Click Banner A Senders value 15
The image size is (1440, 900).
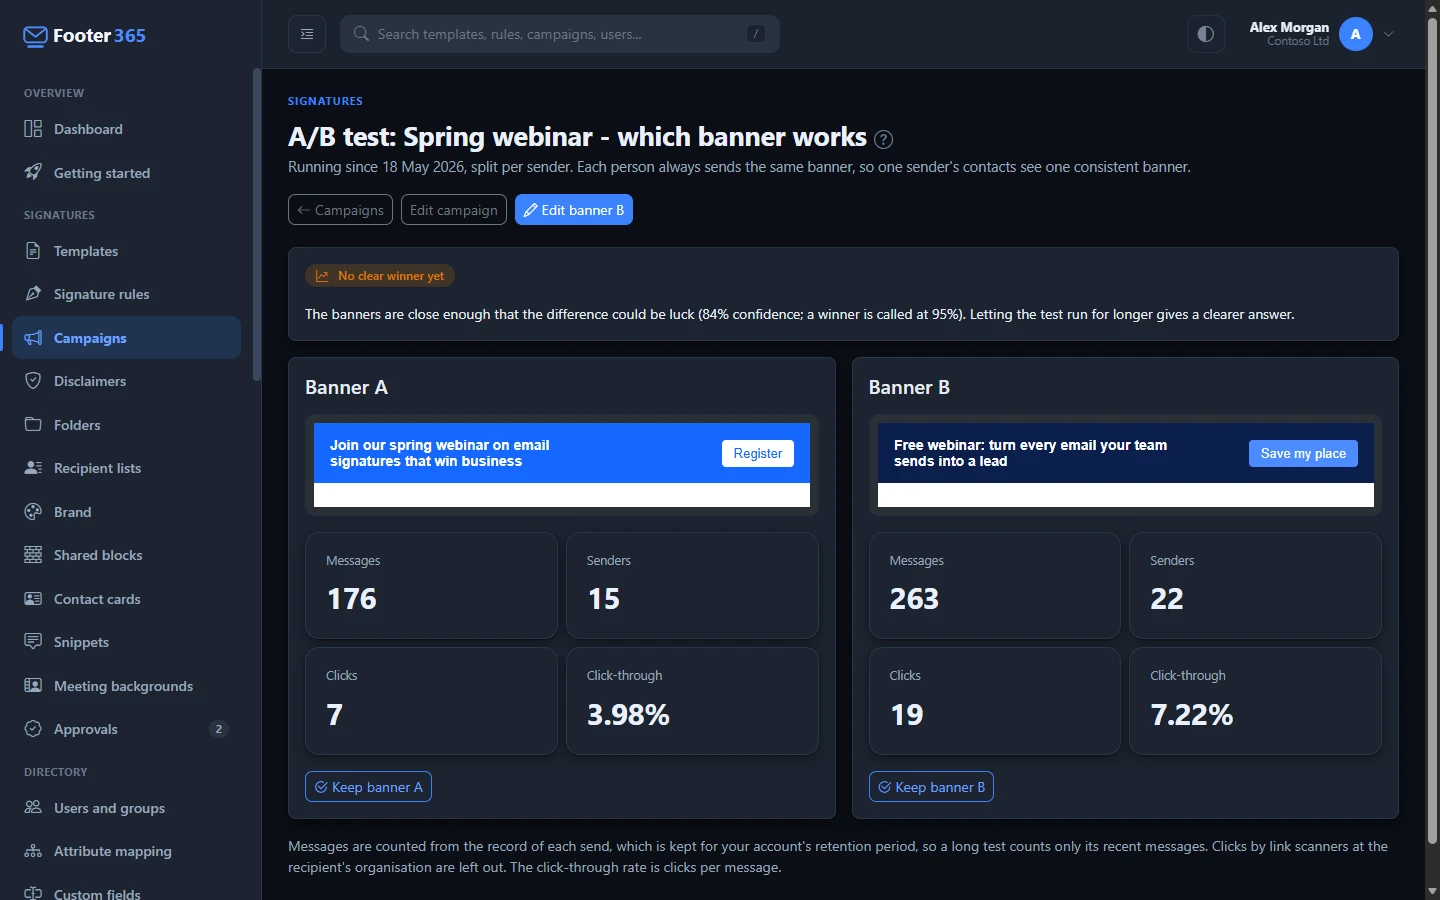(604, 599)
